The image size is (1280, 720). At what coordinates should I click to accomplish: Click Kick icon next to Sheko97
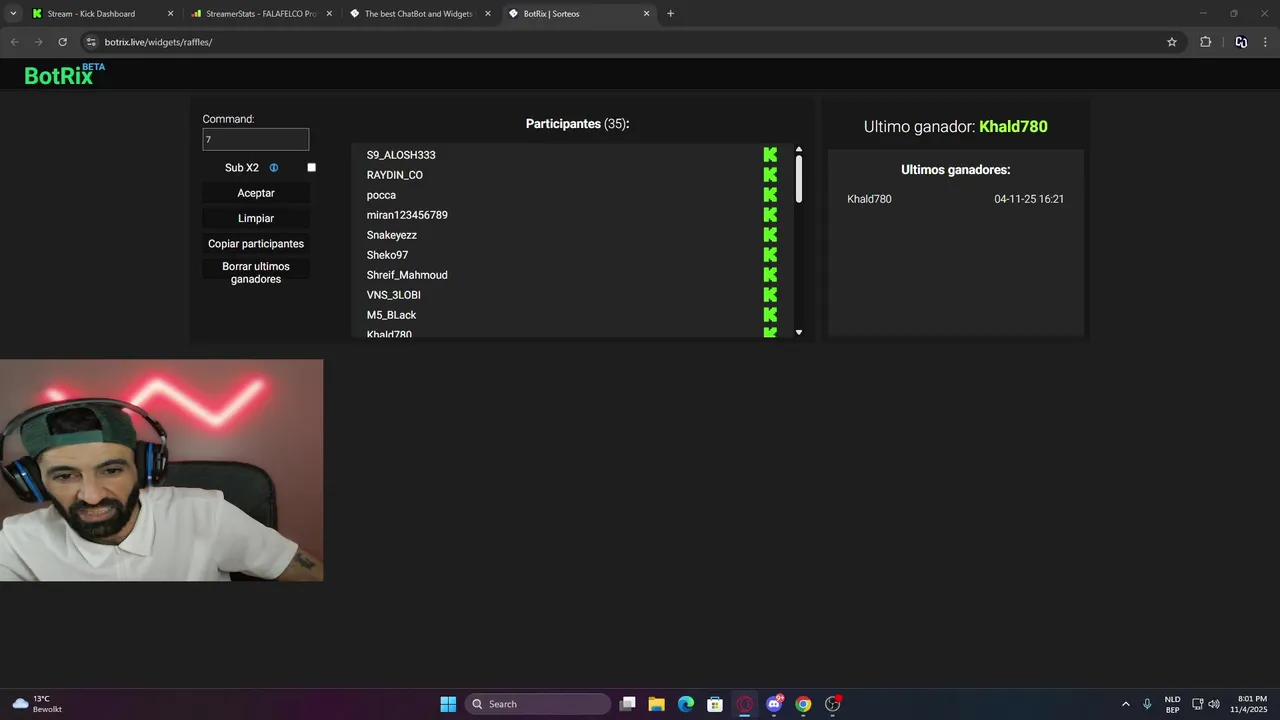pos(770,255)
